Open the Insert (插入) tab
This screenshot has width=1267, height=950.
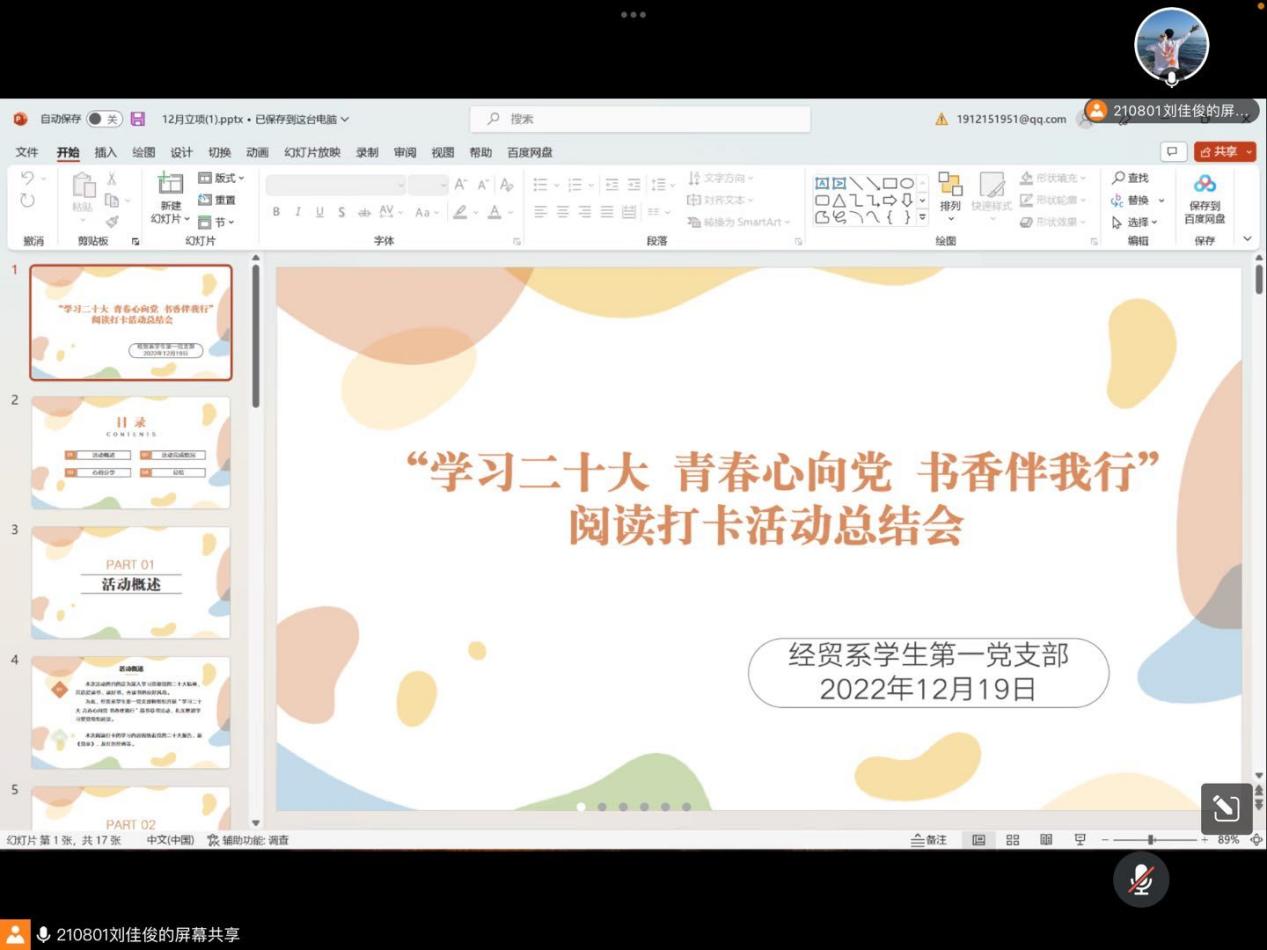(105, 152)
